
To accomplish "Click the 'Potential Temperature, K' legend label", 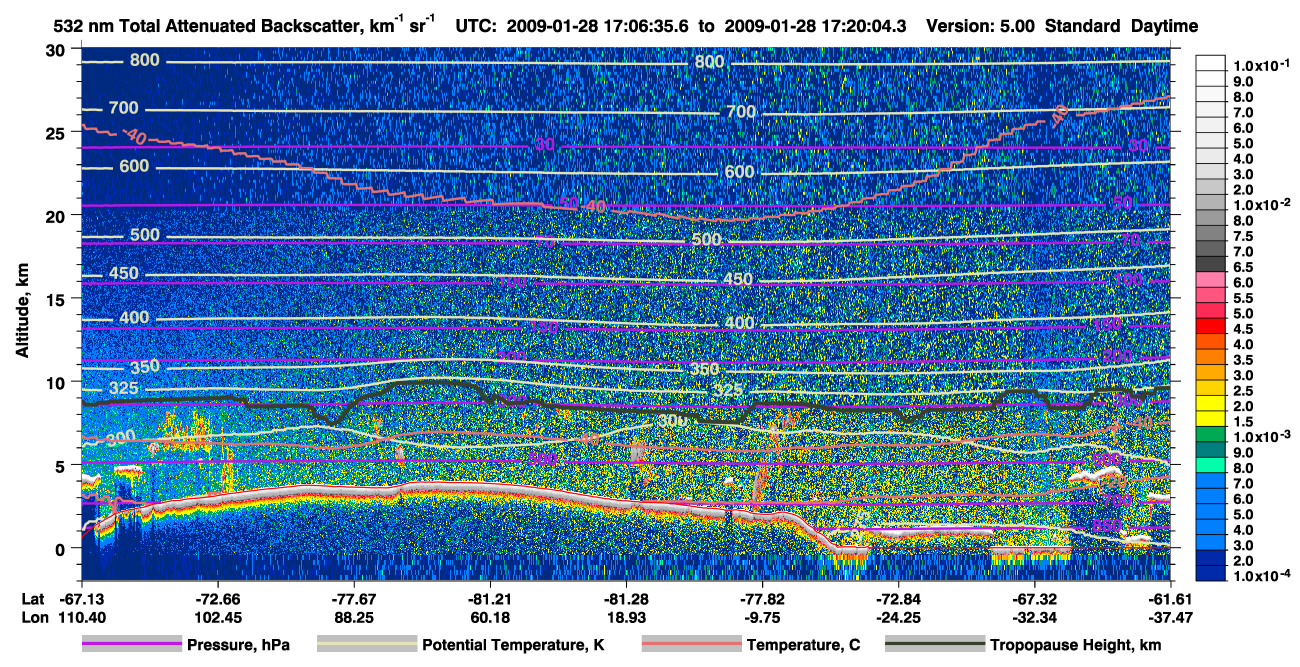I will coord(513,645).
